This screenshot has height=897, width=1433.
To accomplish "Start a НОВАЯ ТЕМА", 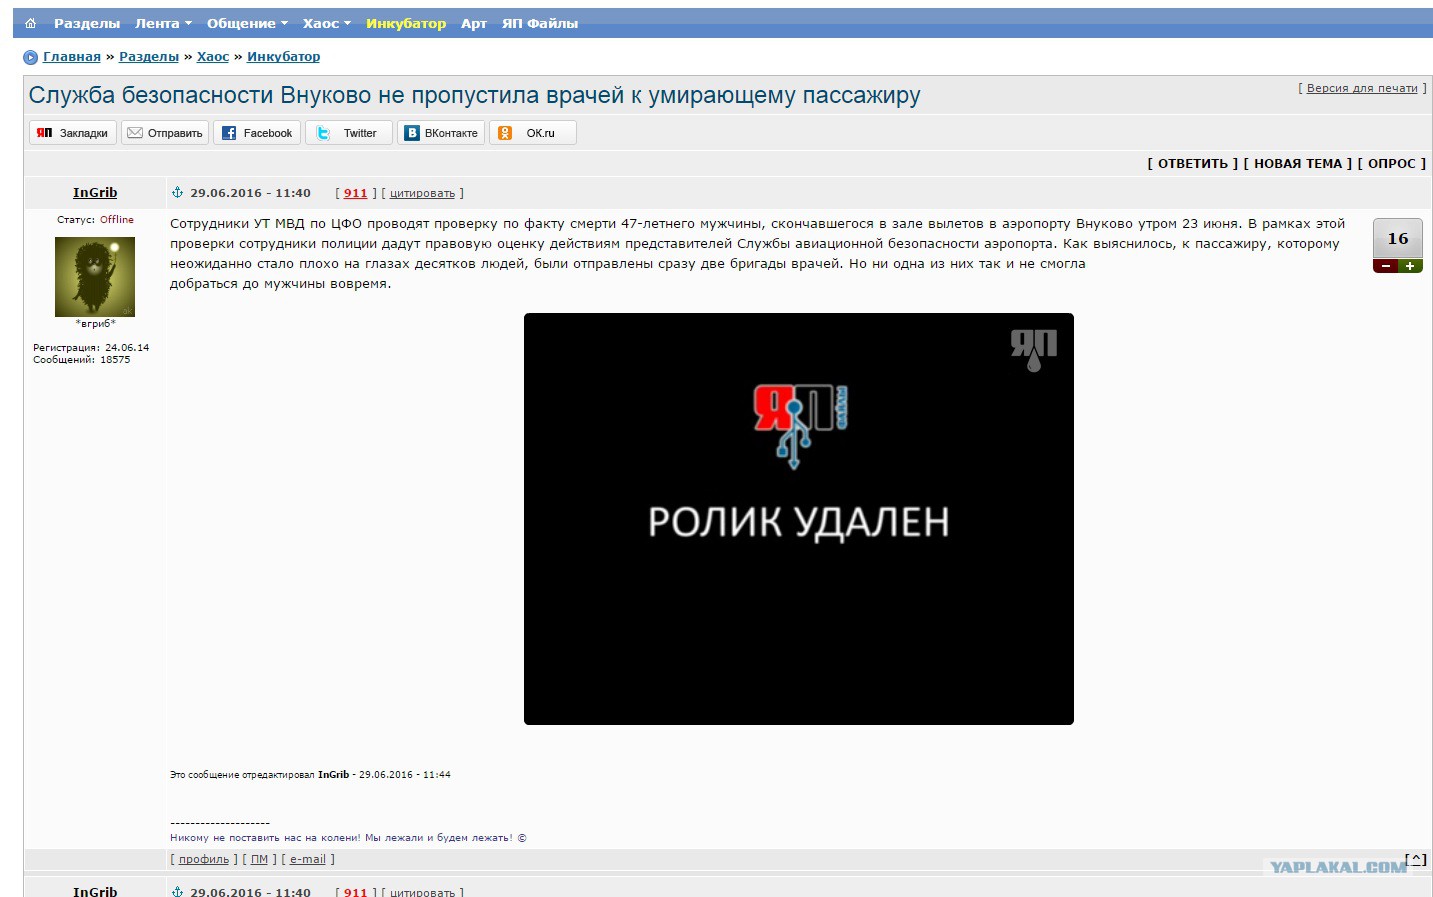I will pyautogui.click(x=1297, y=164).
